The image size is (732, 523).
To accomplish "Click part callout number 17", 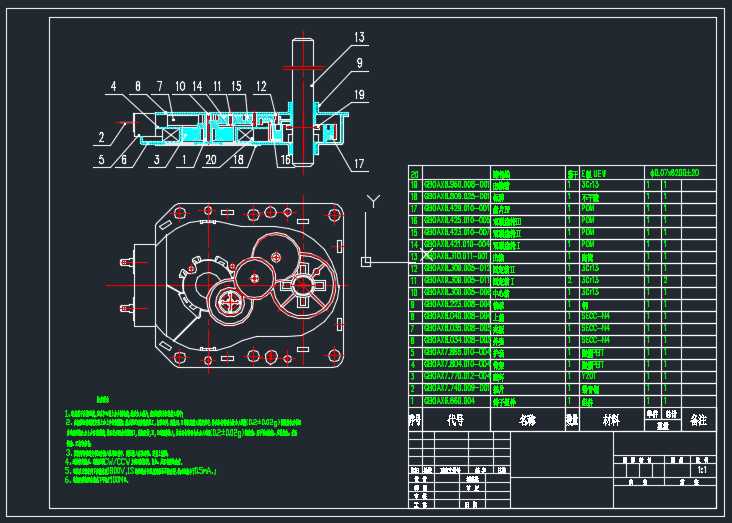I will point(359,163).
